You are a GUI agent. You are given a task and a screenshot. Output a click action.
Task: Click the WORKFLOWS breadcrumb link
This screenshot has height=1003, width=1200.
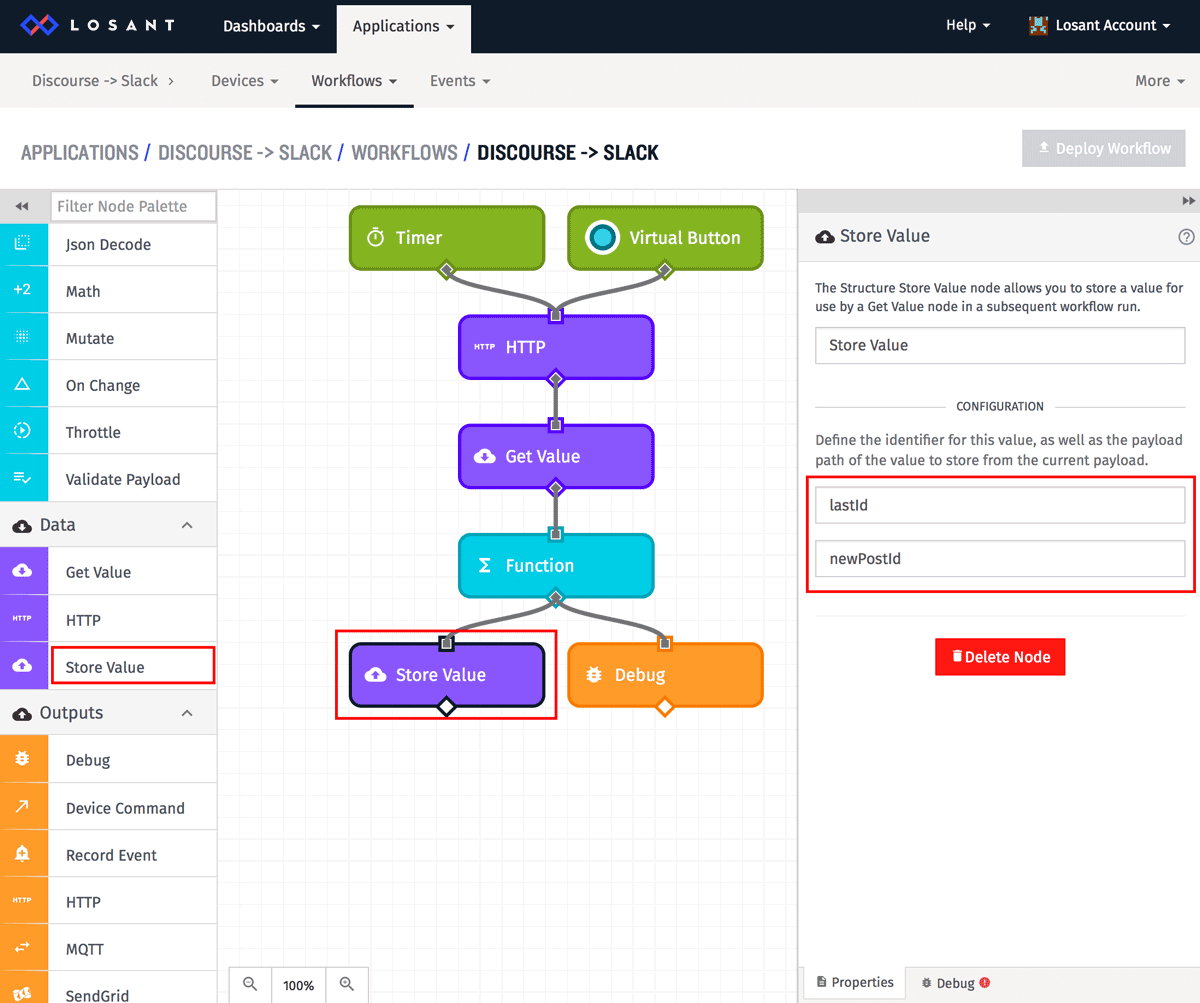click(405, 153)
